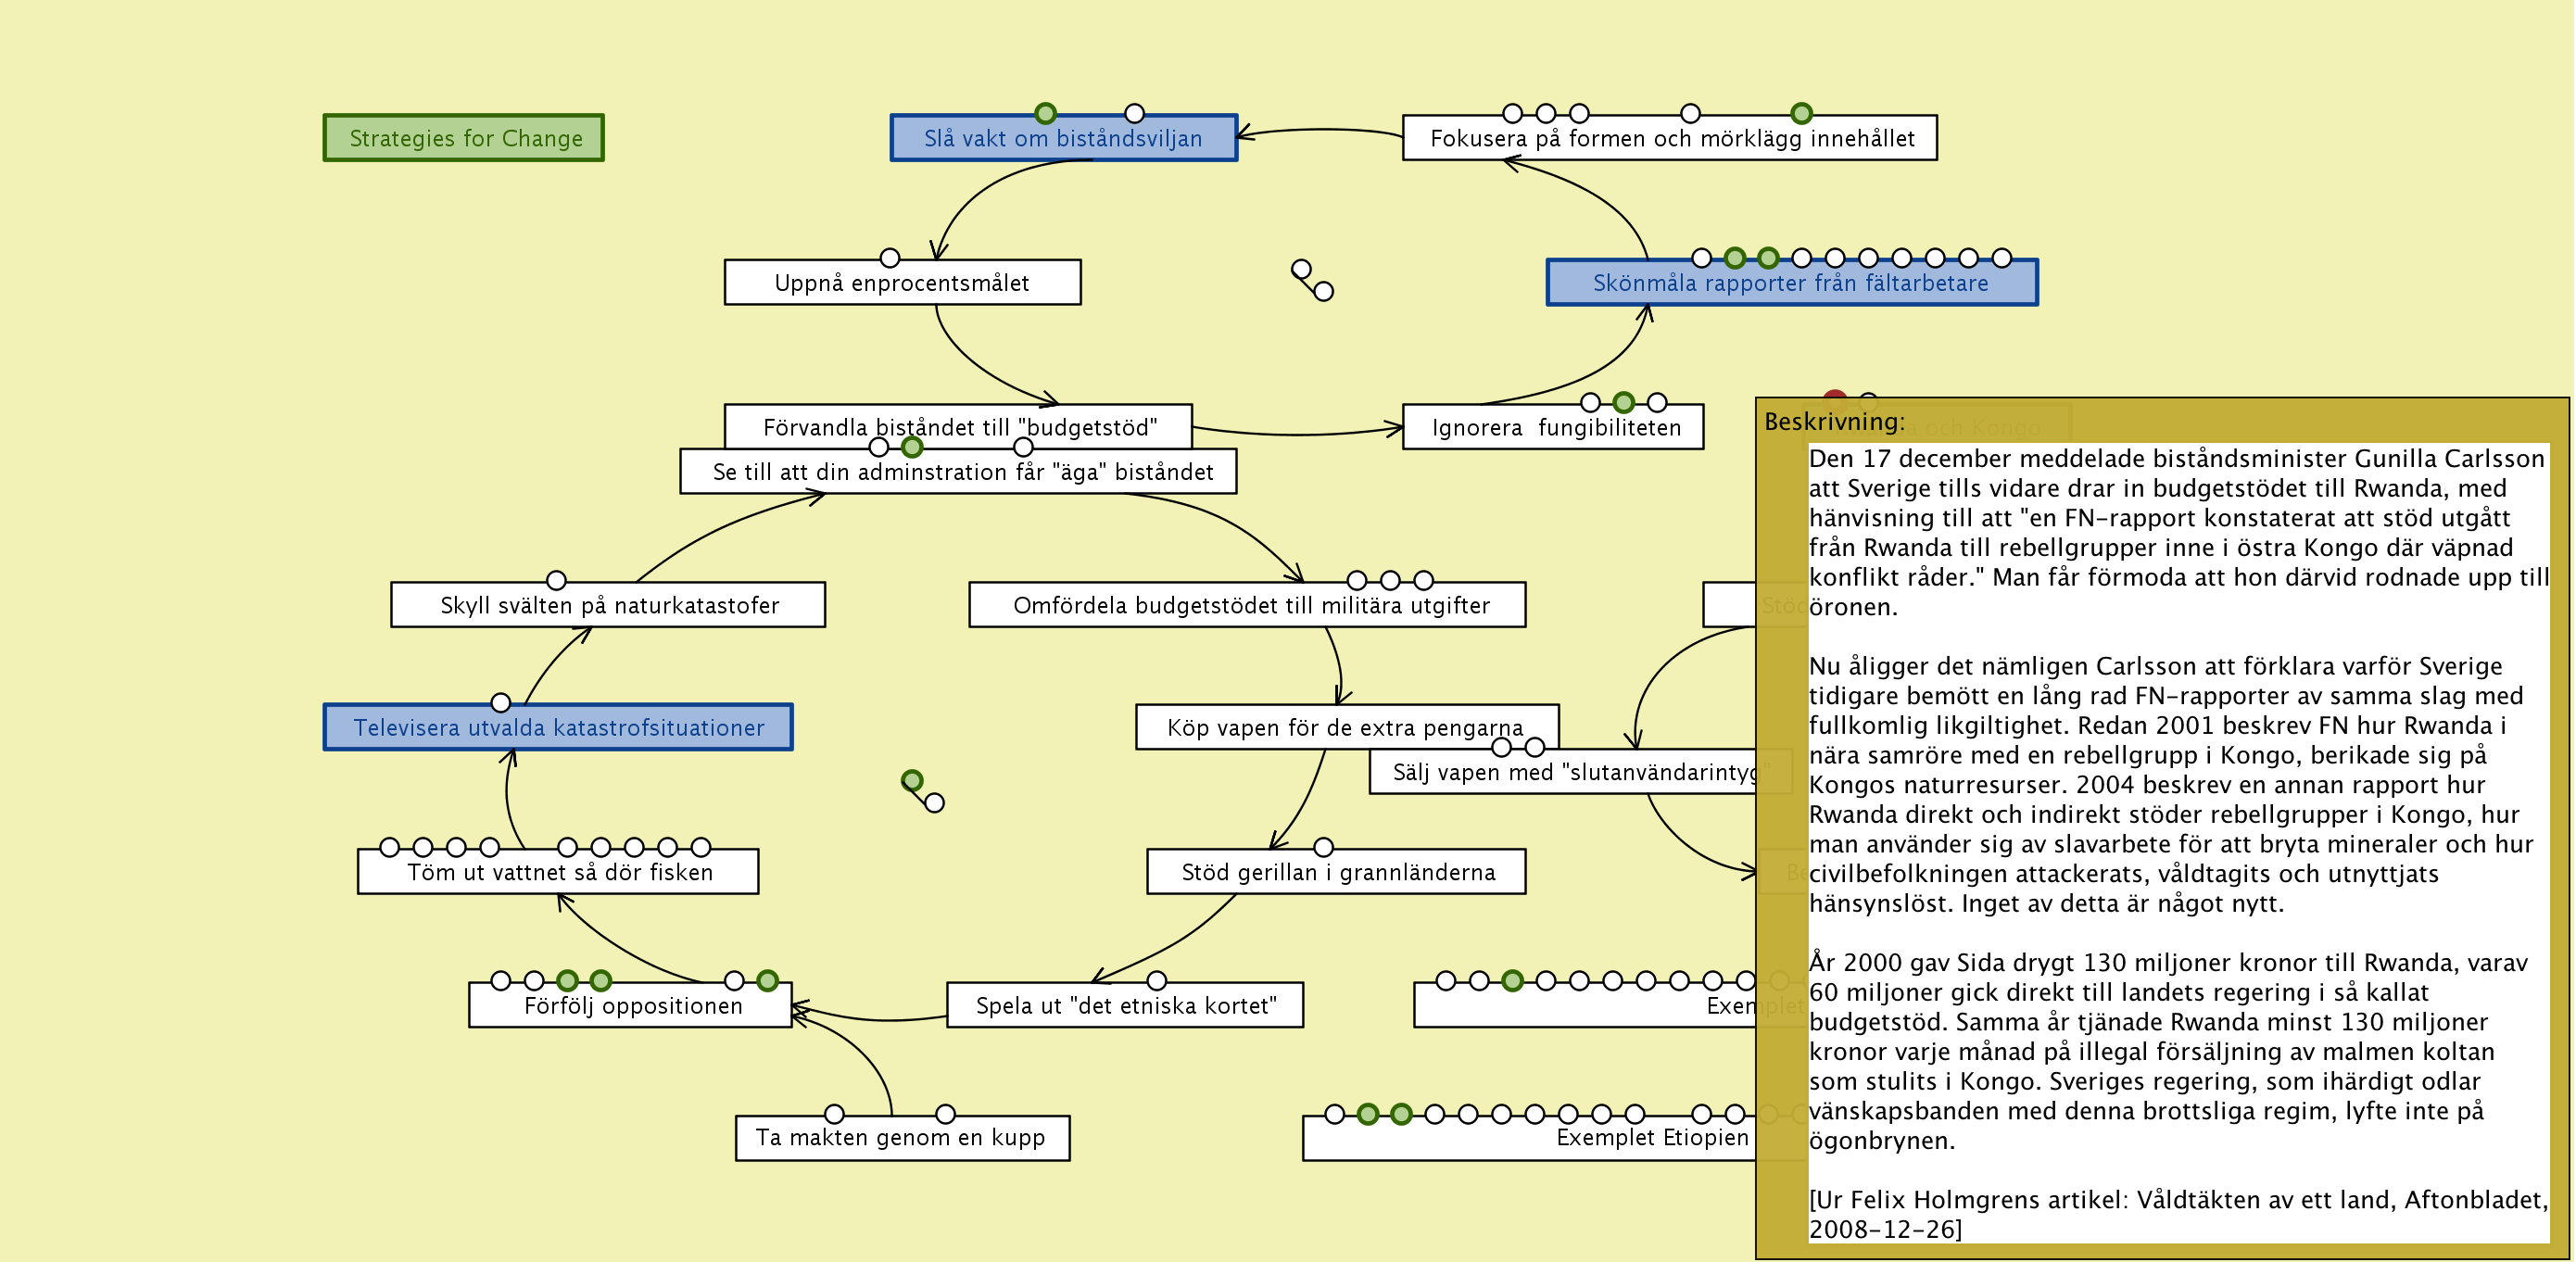Screen dimensions: 2576x1262
Task: Click the circle marker above Spela ut "det etniska kortet"
Action: (1156, 980)
